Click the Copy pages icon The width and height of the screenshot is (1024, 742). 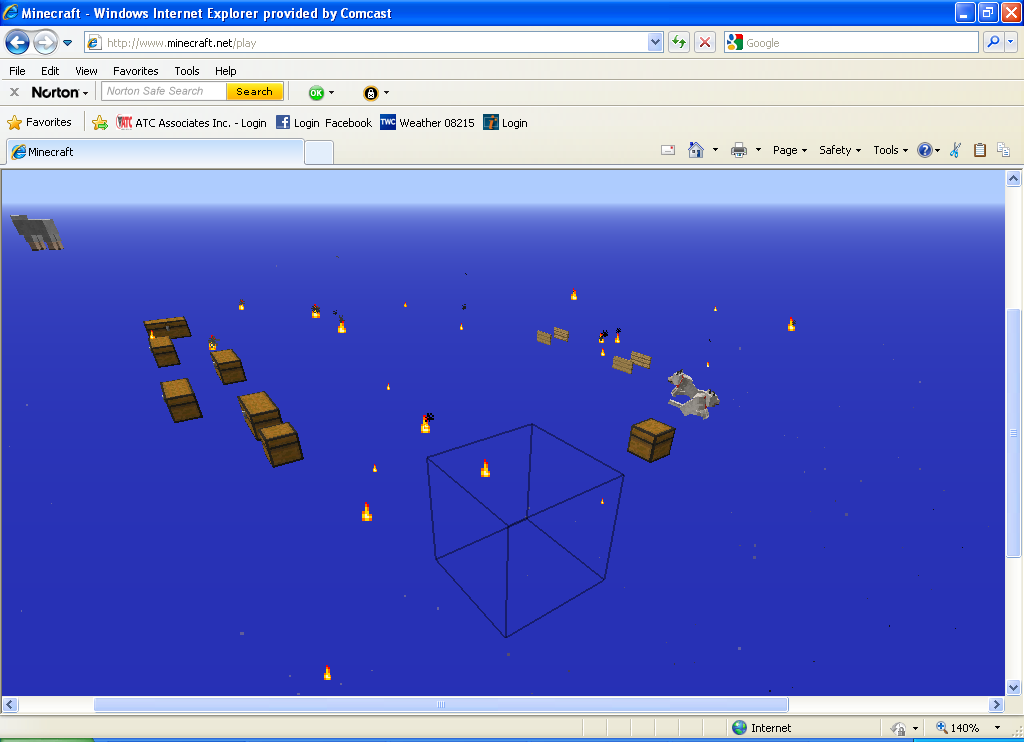pyautogui.click(x=1004, y=150)
